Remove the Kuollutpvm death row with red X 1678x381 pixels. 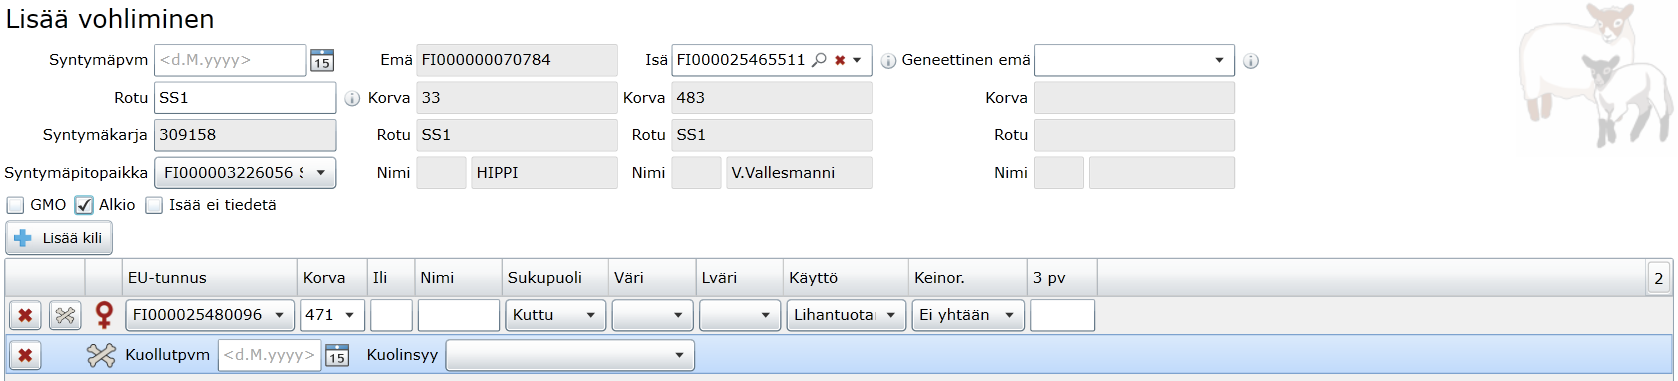click(25, 355)
